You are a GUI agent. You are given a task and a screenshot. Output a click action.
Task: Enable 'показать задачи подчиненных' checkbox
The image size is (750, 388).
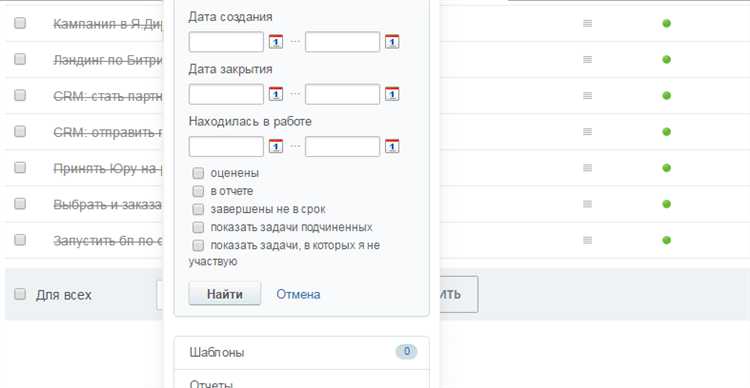[x=198, y=227]
